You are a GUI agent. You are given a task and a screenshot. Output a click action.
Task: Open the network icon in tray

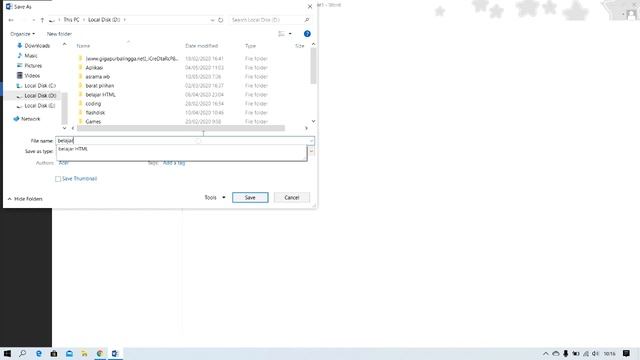tap(586, 353)
